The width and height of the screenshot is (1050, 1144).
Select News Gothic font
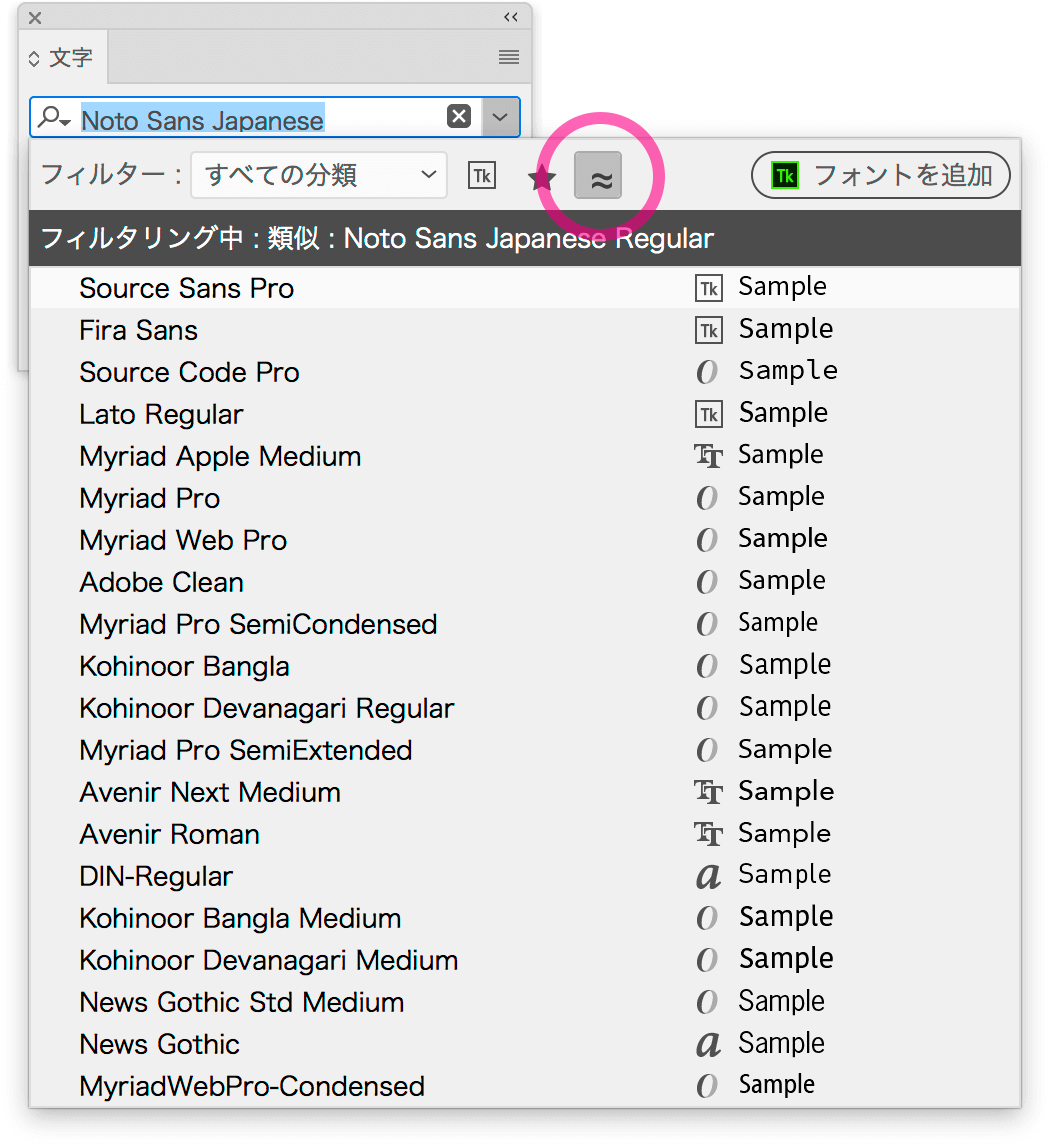click(x=525, y=1044)
